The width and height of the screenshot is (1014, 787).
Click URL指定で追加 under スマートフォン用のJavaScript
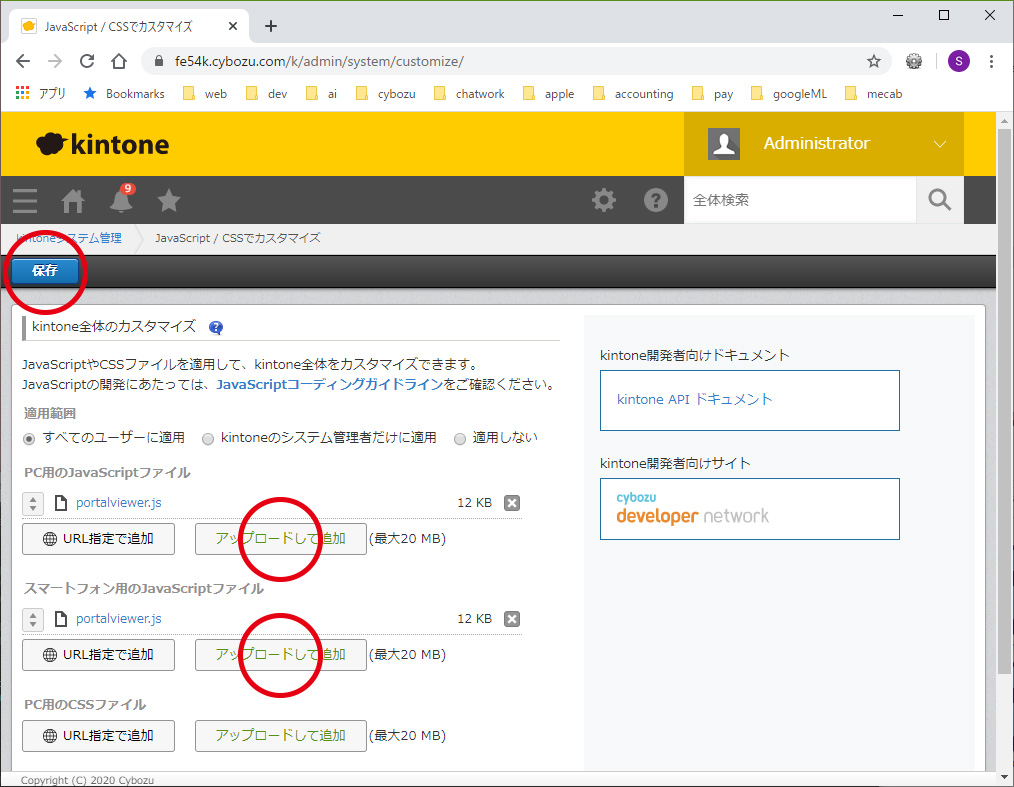point(98,654)
